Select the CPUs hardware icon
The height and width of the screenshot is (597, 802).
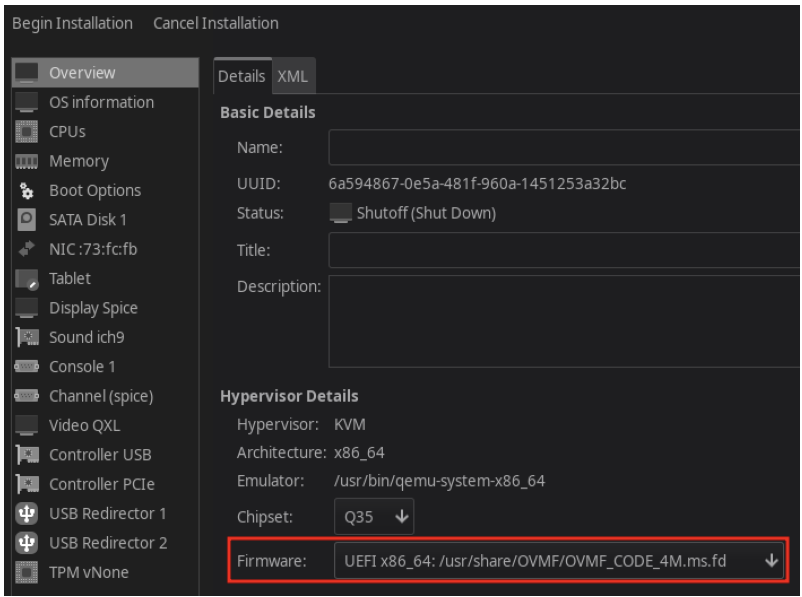point(27,132)
